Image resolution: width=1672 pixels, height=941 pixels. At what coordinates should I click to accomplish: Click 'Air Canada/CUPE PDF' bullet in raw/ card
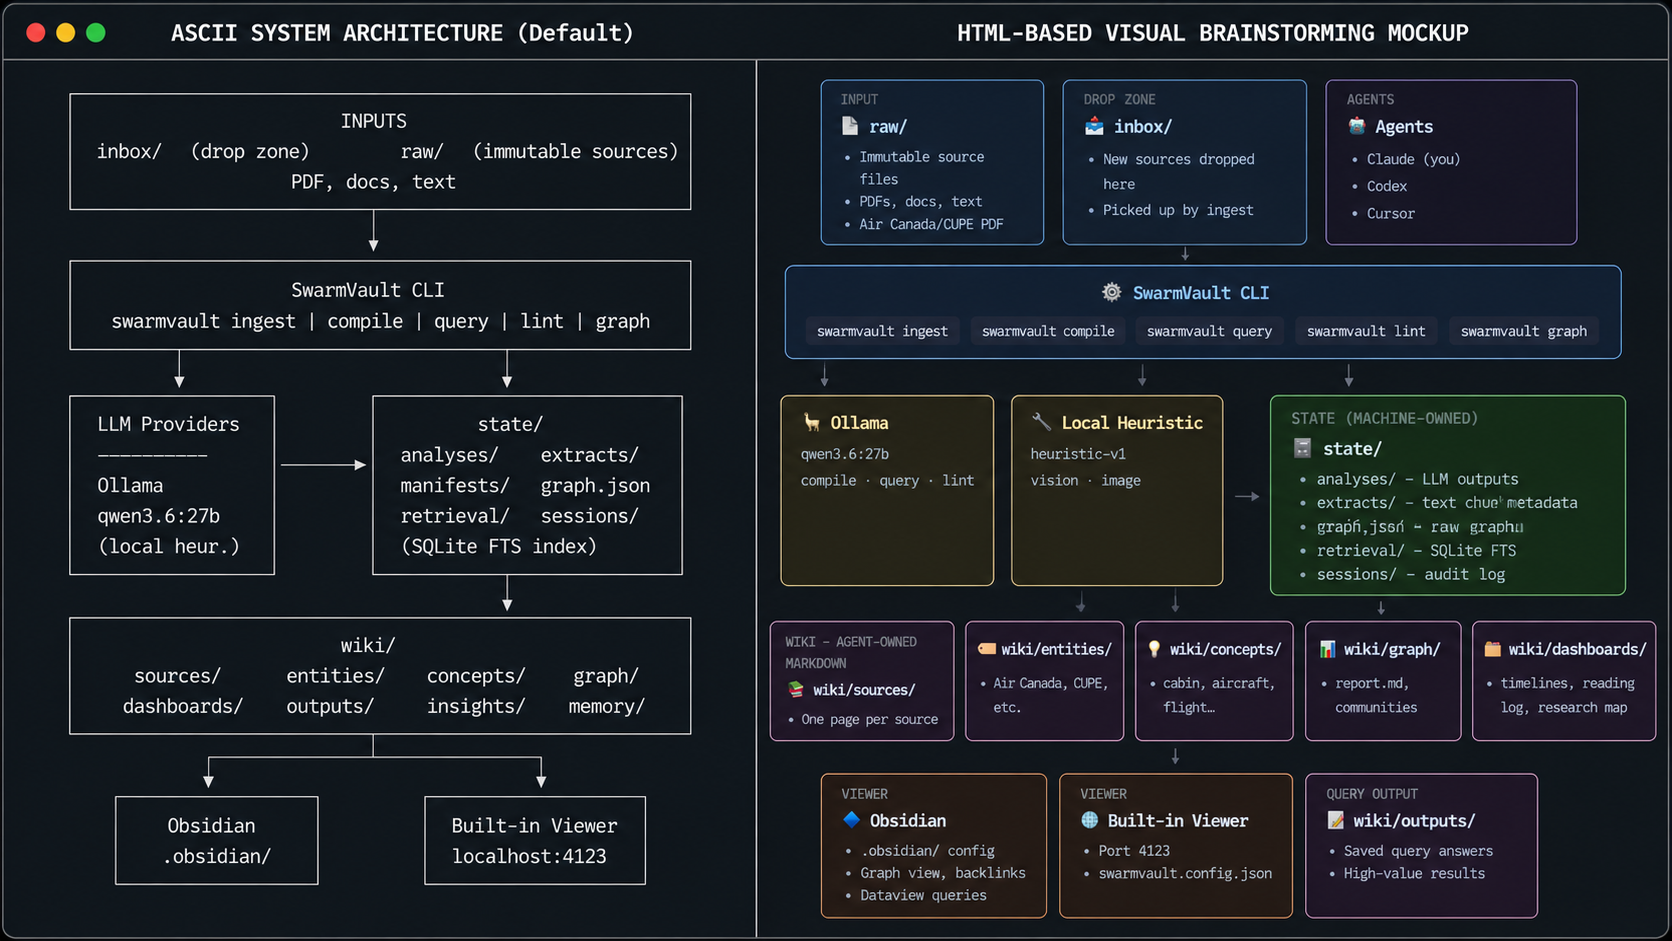coord(931,224)
